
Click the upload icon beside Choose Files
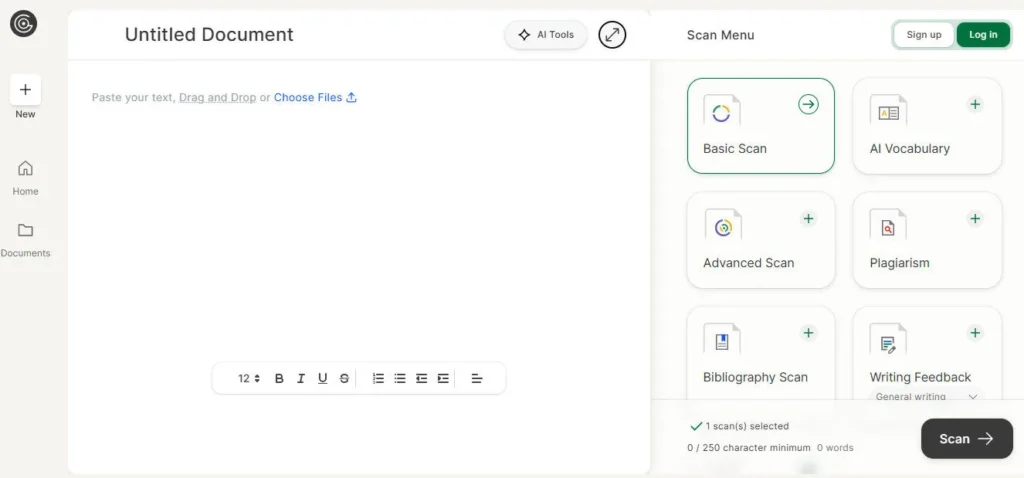click(x=351, y=97)
